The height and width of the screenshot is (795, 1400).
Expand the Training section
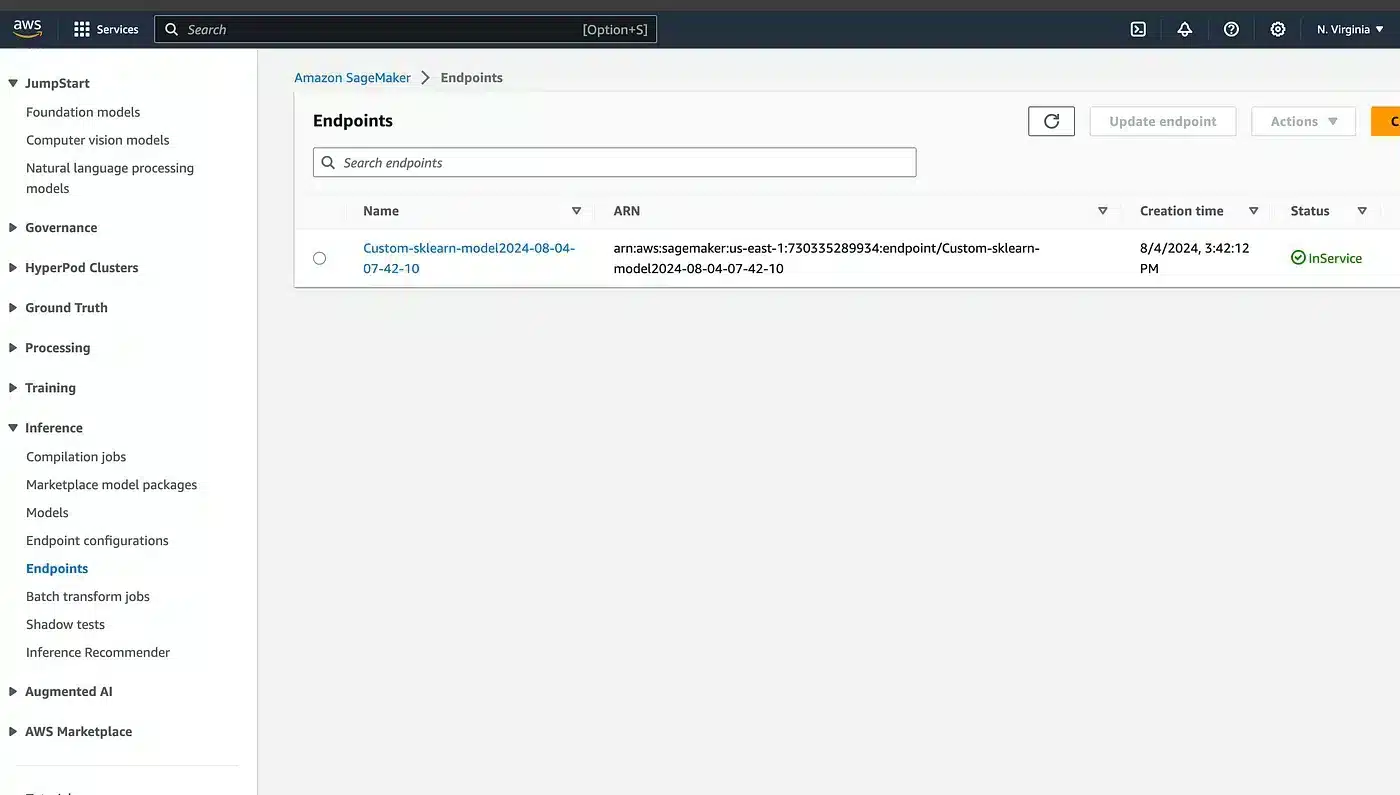13,388
